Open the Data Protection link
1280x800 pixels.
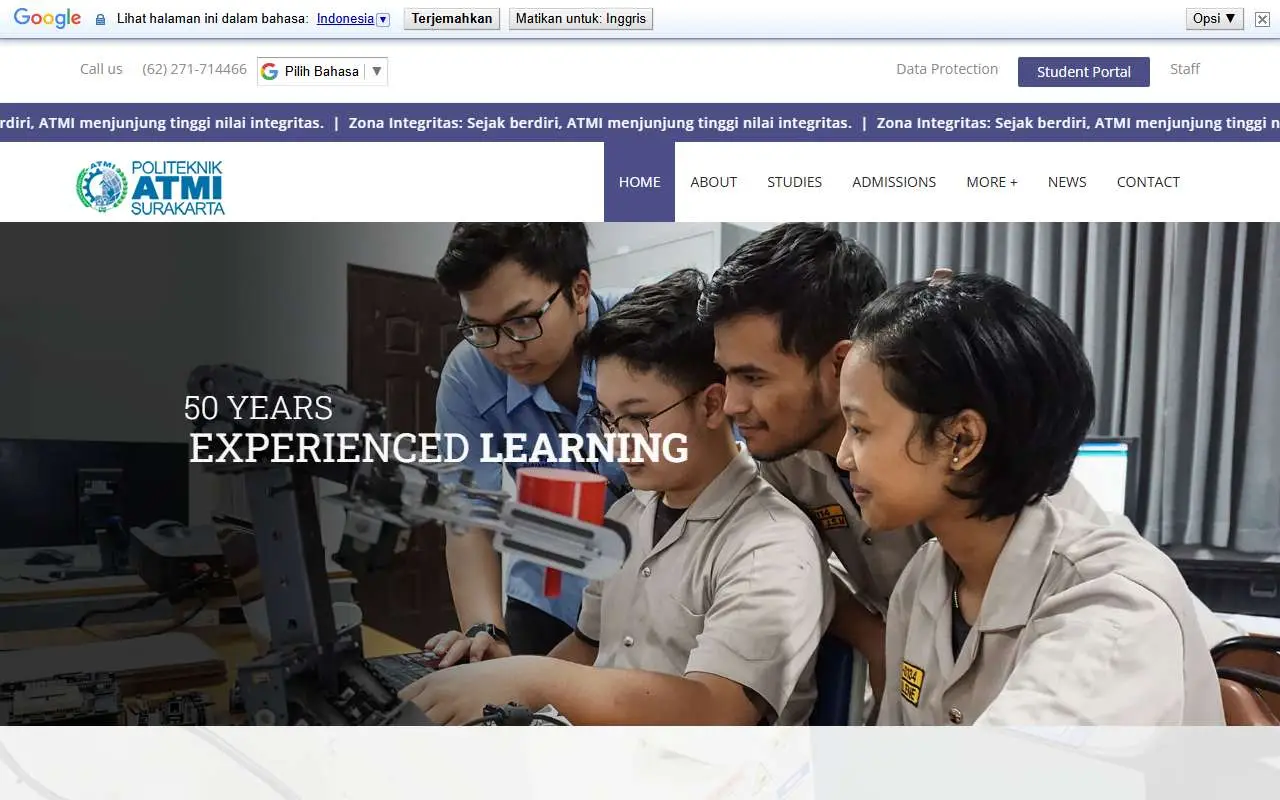pyautogui.click(x=947, y=69)
